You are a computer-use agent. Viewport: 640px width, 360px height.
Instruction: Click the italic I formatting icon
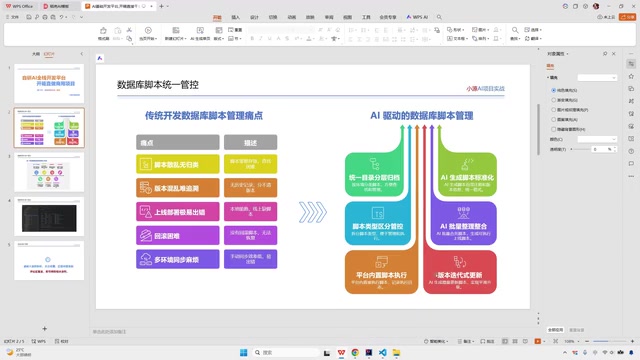click(x=260, y=38)
